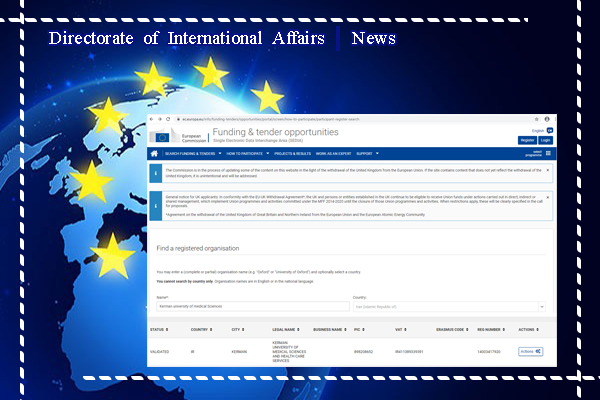Expand the Search Funding & Tenders arrow
This screenshot has height=400, width=600.
(x=220, y=153)
